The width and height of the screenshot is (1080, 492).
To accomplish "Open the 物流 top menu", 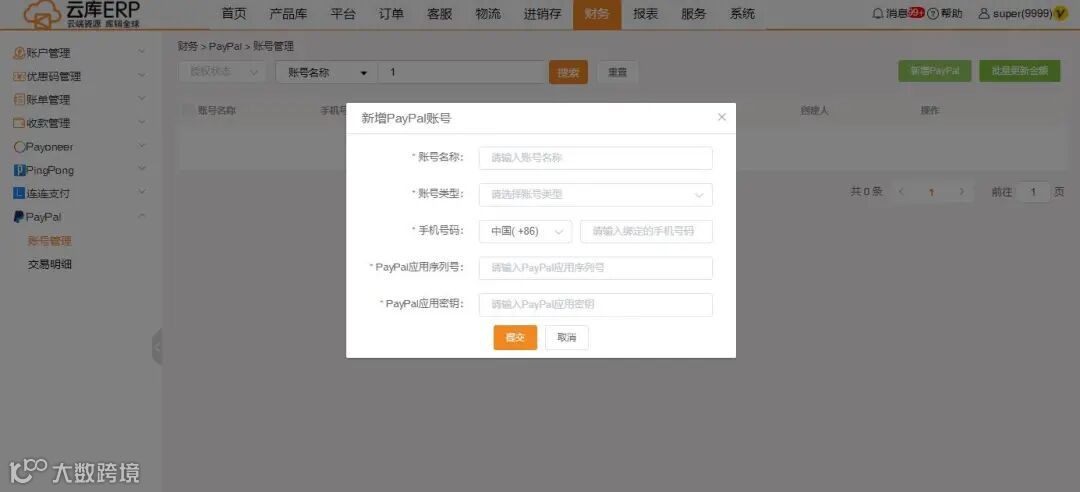I will click(488, 14).
